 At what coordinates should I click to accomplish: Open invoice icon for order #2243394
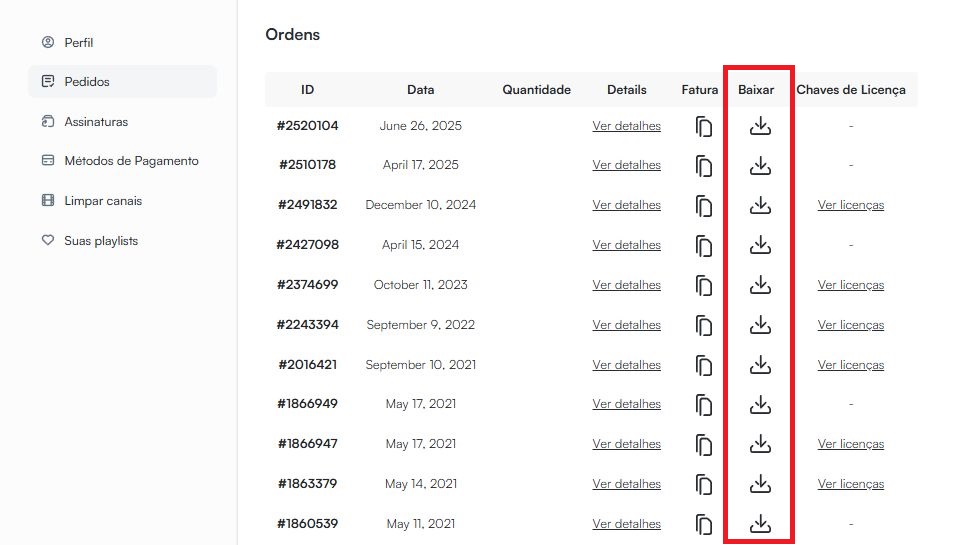click(704, 326)
